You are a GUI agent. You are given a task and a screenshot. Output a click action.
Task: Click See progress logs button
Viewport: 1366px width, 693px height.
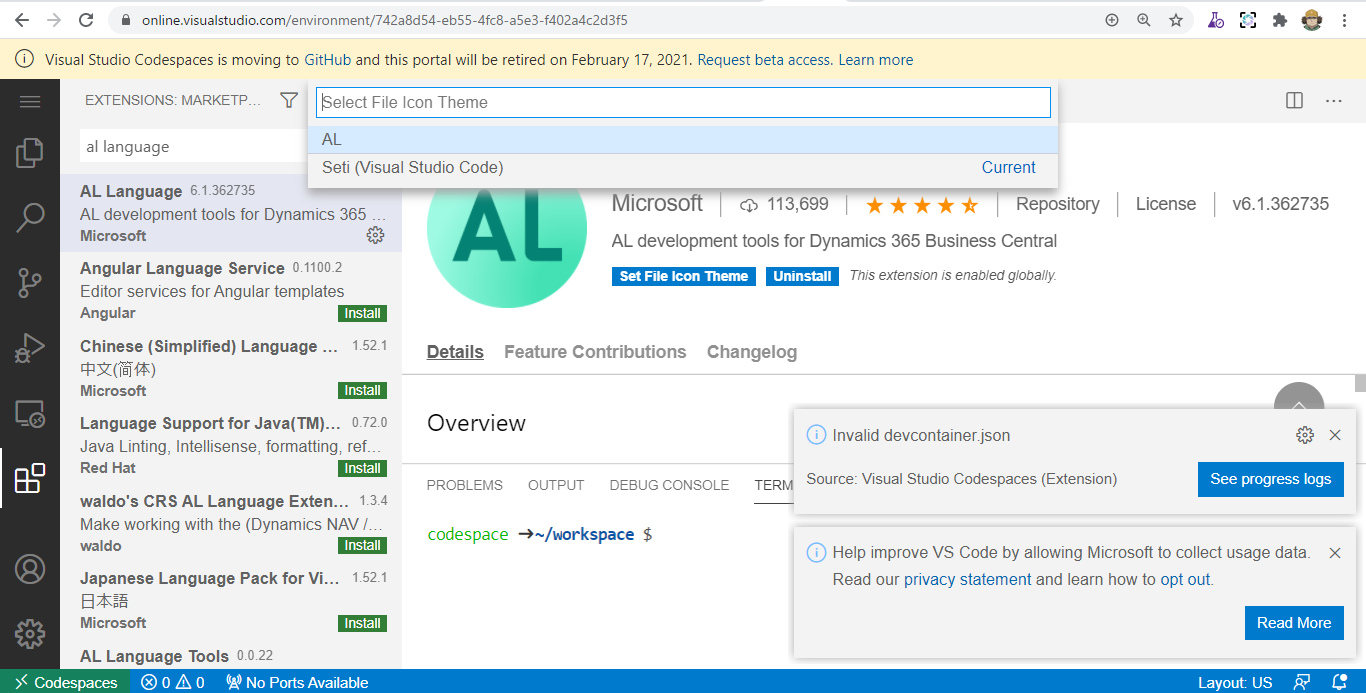point(1270,479)
